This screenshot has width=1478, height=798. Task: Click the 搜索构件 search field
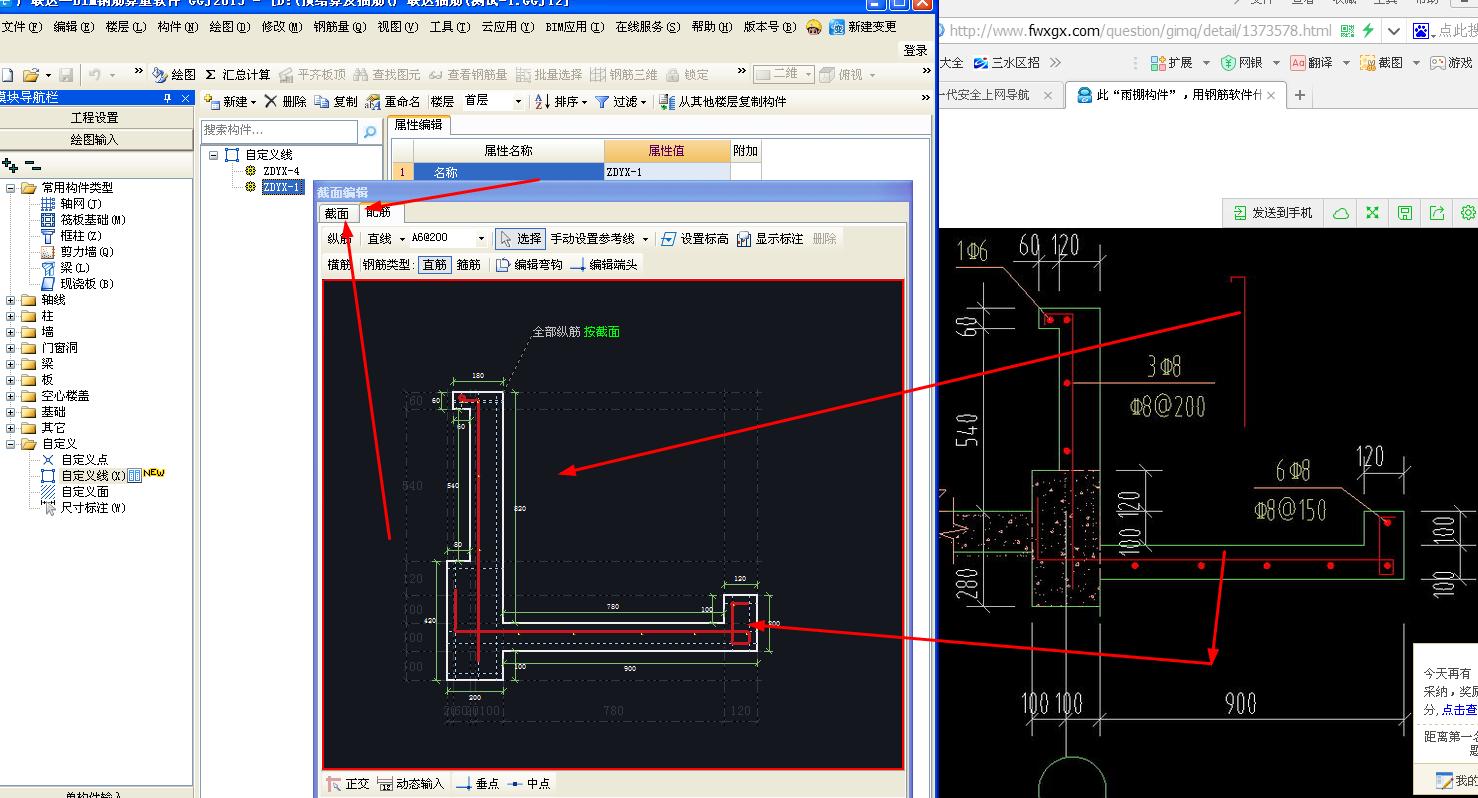point(279,131)
